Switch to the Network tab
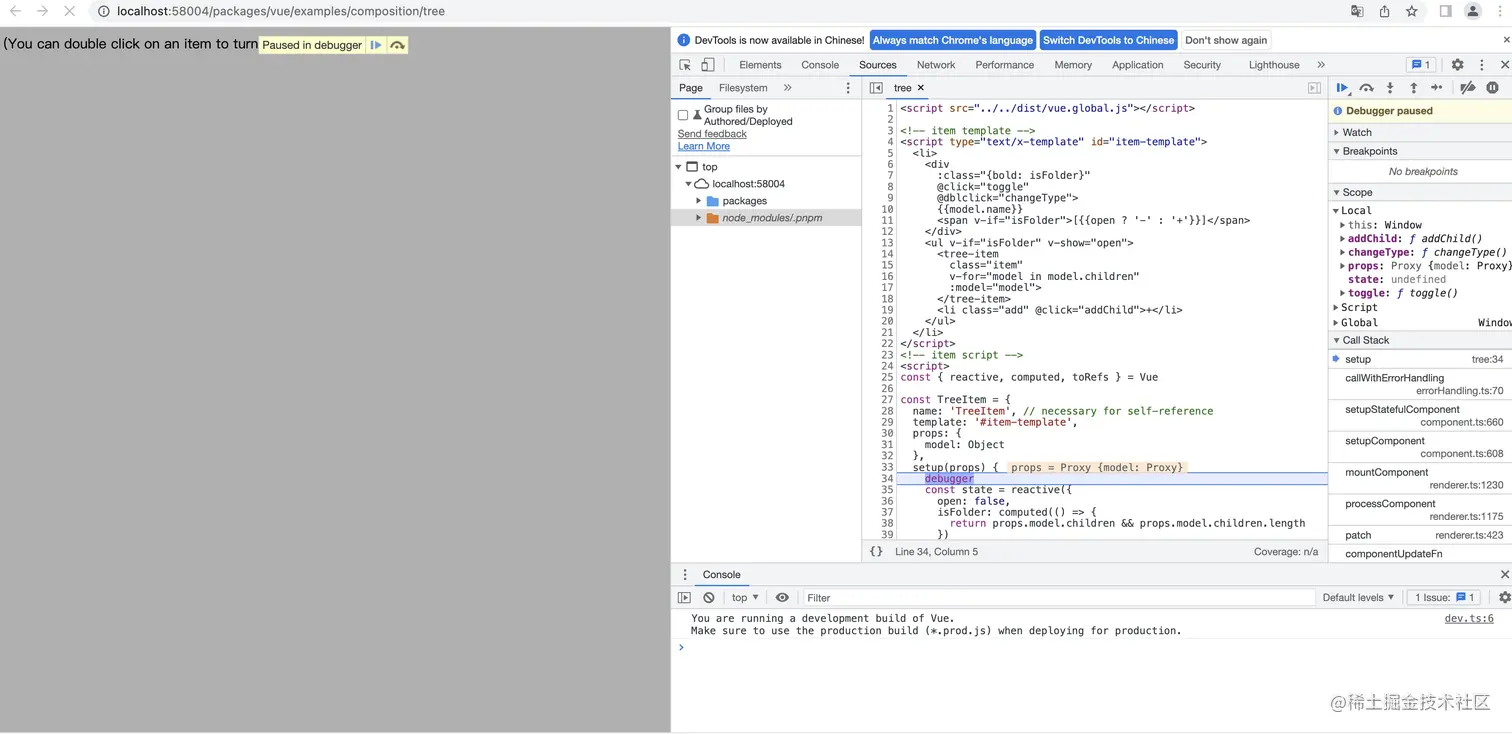 (935, 65)
